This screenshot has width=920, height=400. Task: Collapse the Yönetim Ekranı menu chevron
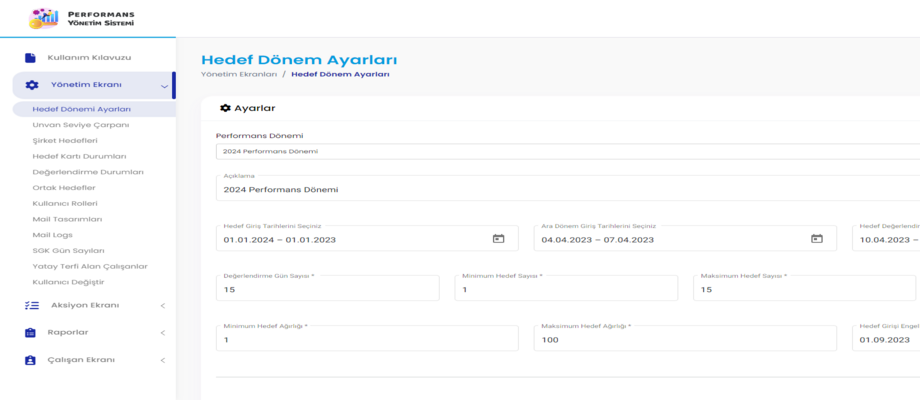(164, 86)
